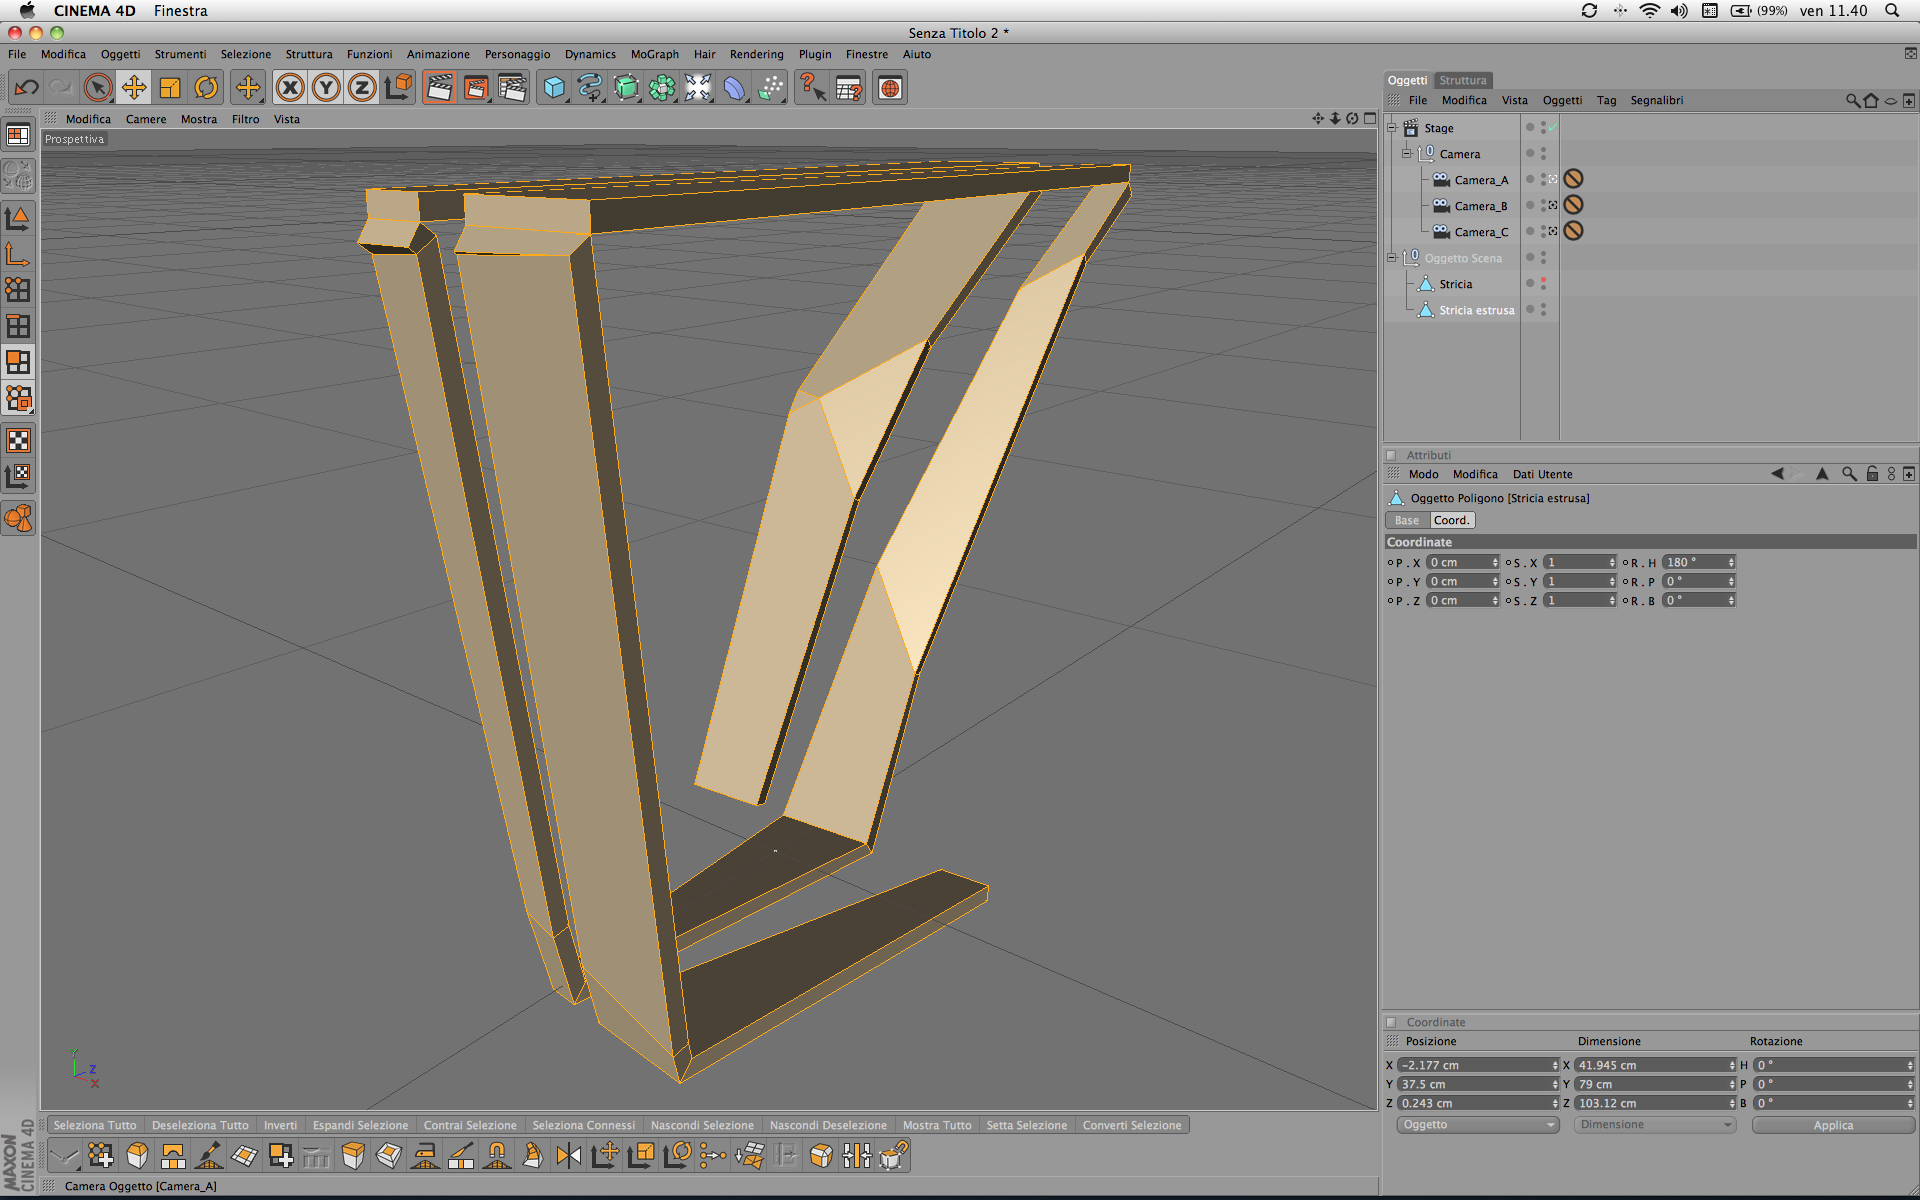Click Protection tag on Camera_B
Screen dimensions: 1920x1200
(1573, 205)
